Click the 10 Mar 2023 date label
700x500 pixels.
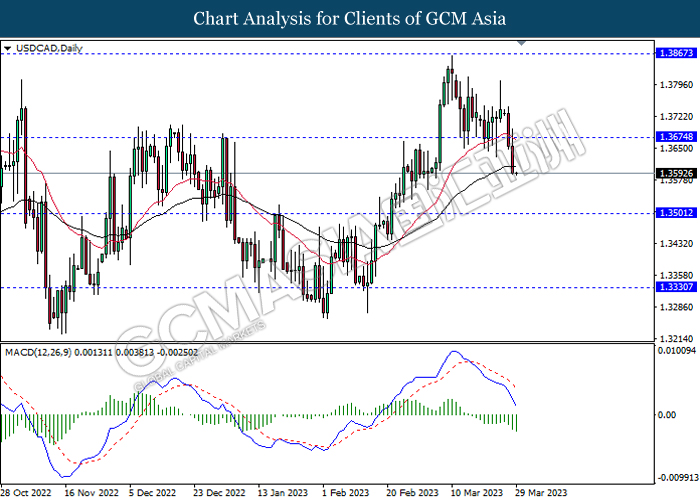click(x=476, y=492)
